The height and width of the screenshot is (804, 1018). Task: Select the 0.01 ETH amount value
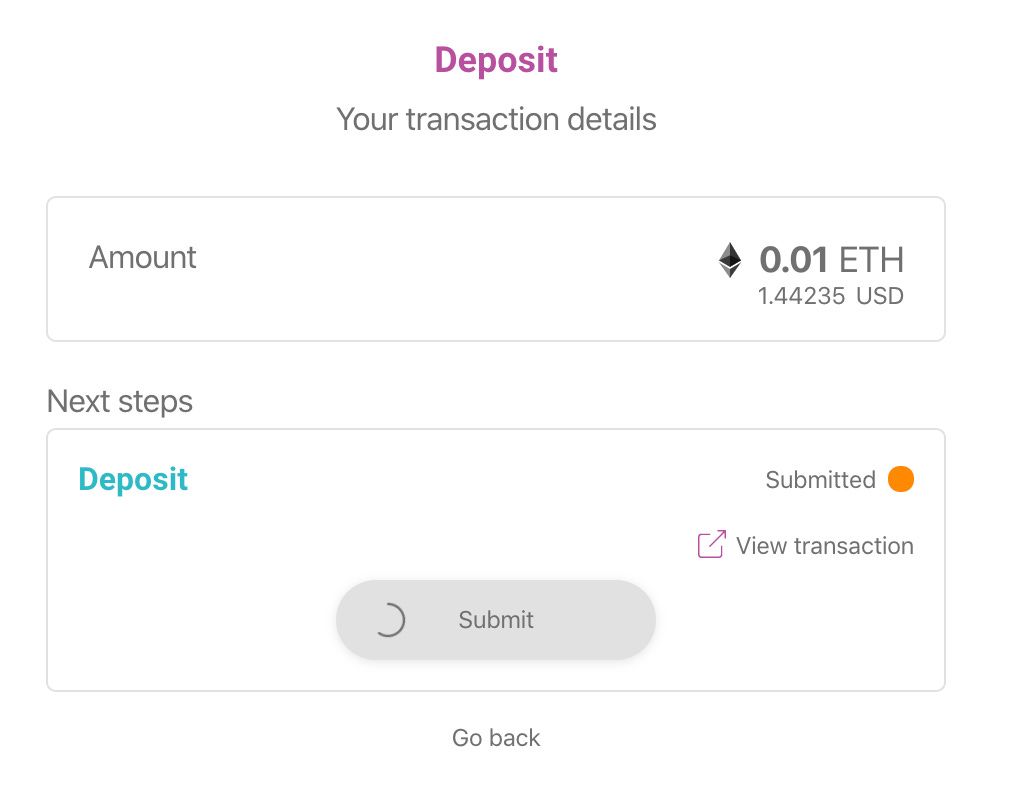pyautogui.click(x=793, y=260)
